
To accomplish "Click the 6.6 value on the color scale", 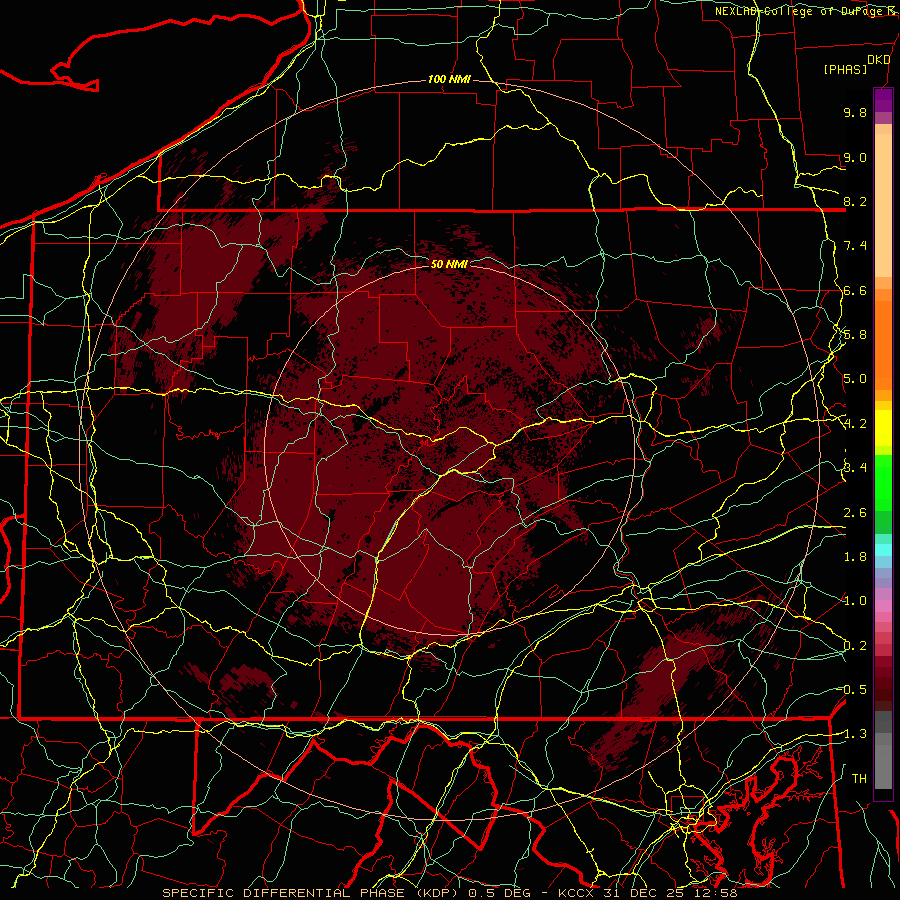I will [x=855, y=290].
